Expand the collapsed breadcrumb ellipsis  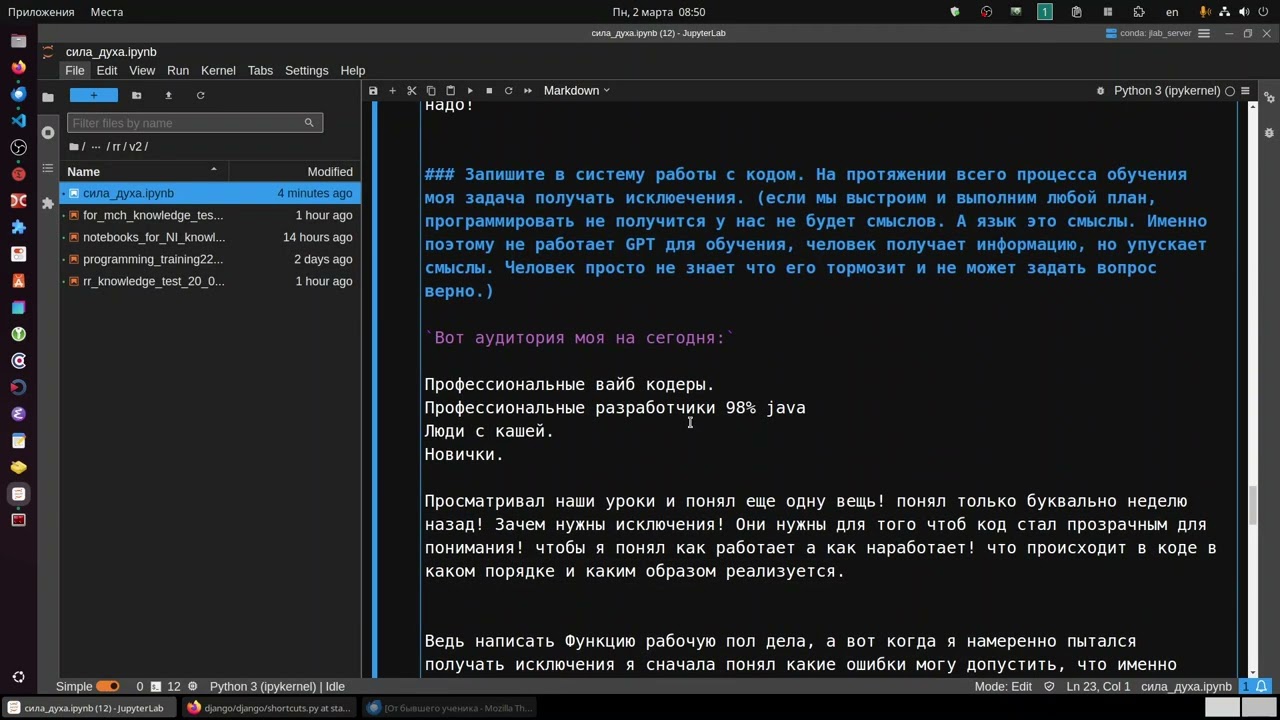pos(96,146)
